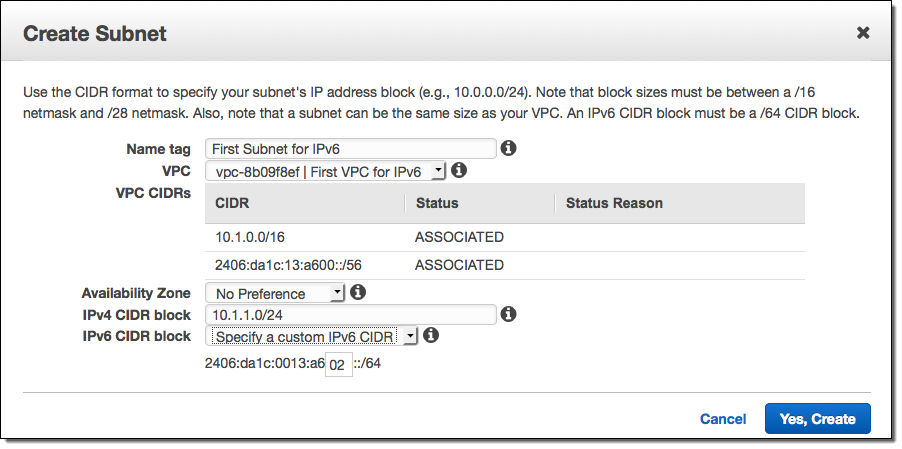Click the Status column header
This screenshot has width=902, height=449.
coord(436,203)
